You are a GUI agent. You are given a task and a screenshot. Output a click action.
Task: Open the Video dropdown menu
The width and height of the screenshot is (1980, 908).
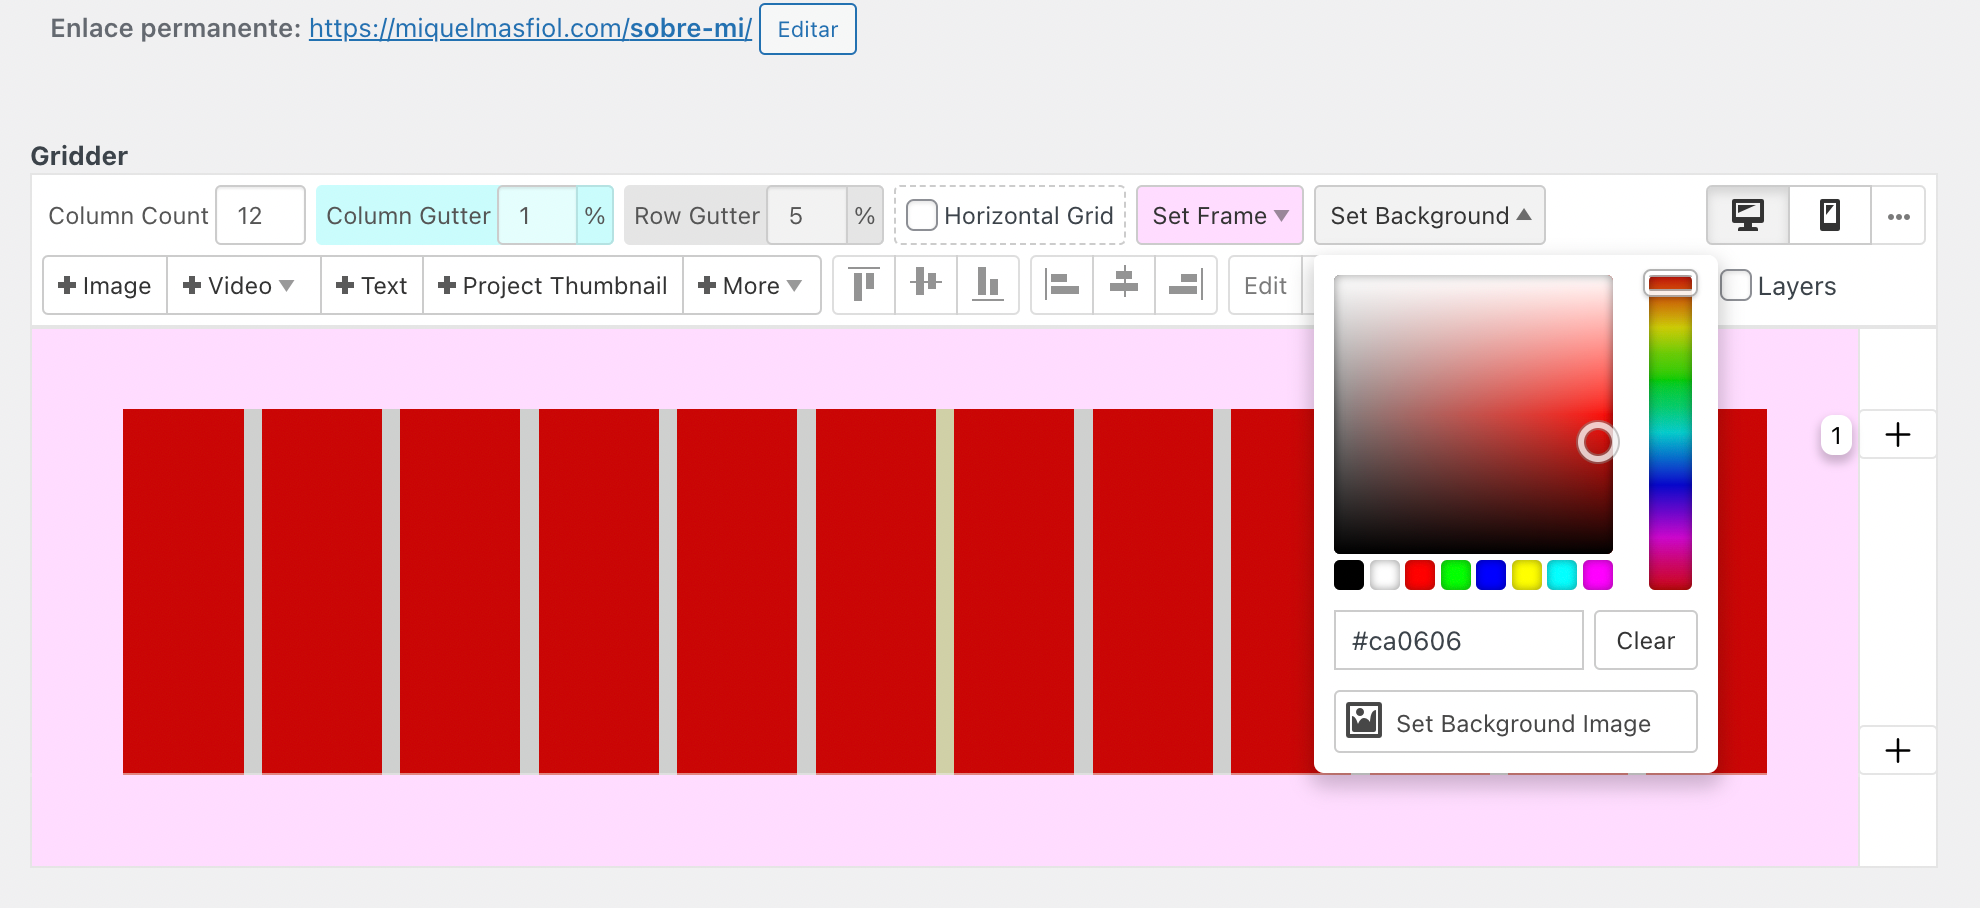(x=243, y=286)
